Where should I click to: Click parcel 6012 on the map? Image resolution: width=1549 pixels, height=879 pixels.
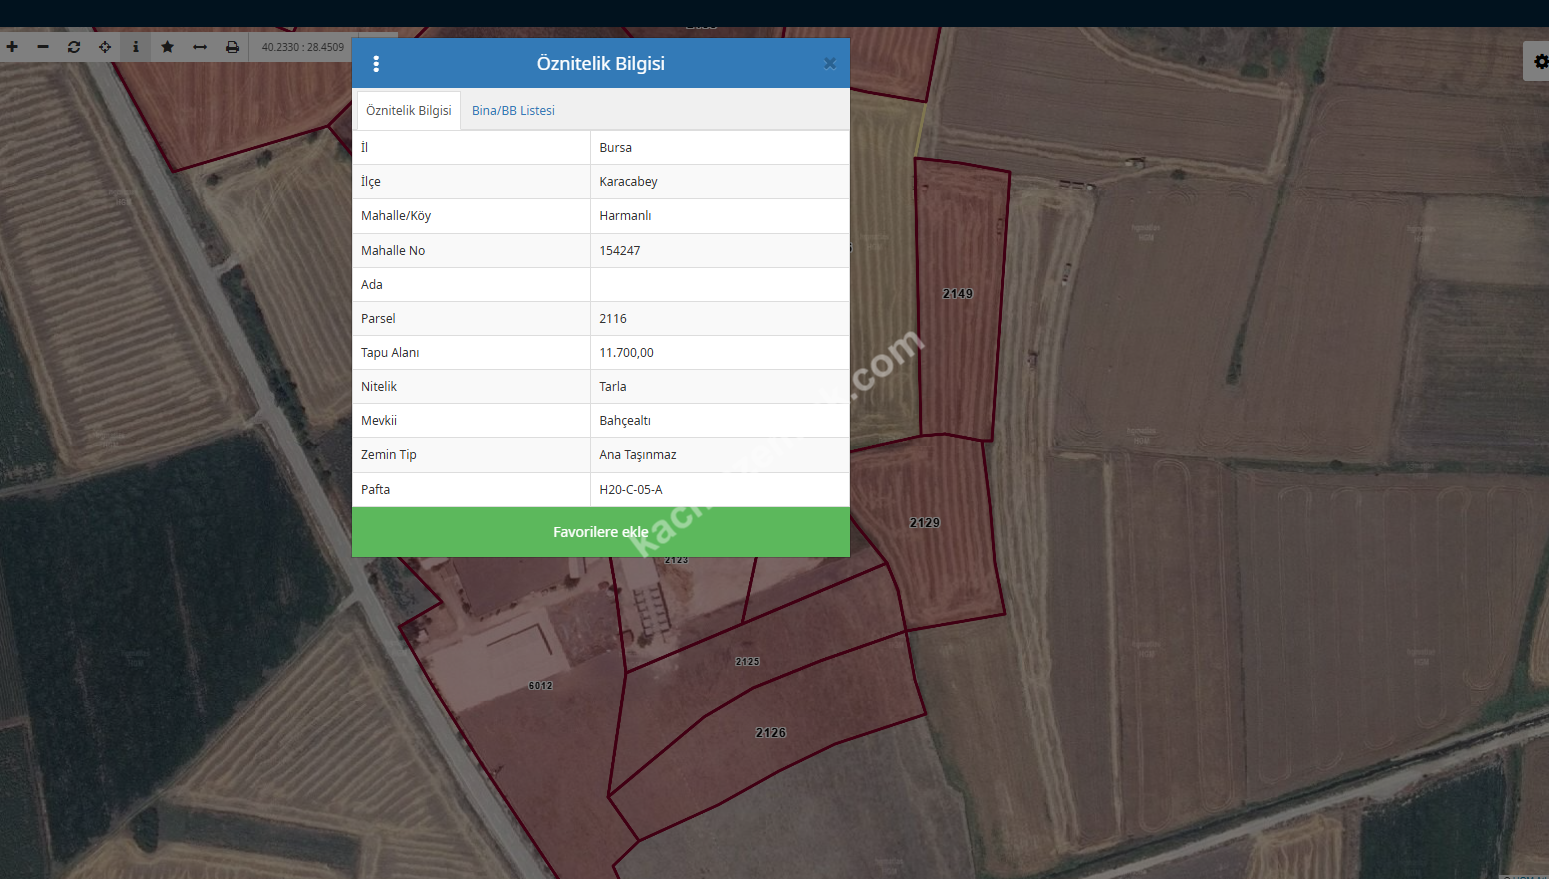point(540,686)
